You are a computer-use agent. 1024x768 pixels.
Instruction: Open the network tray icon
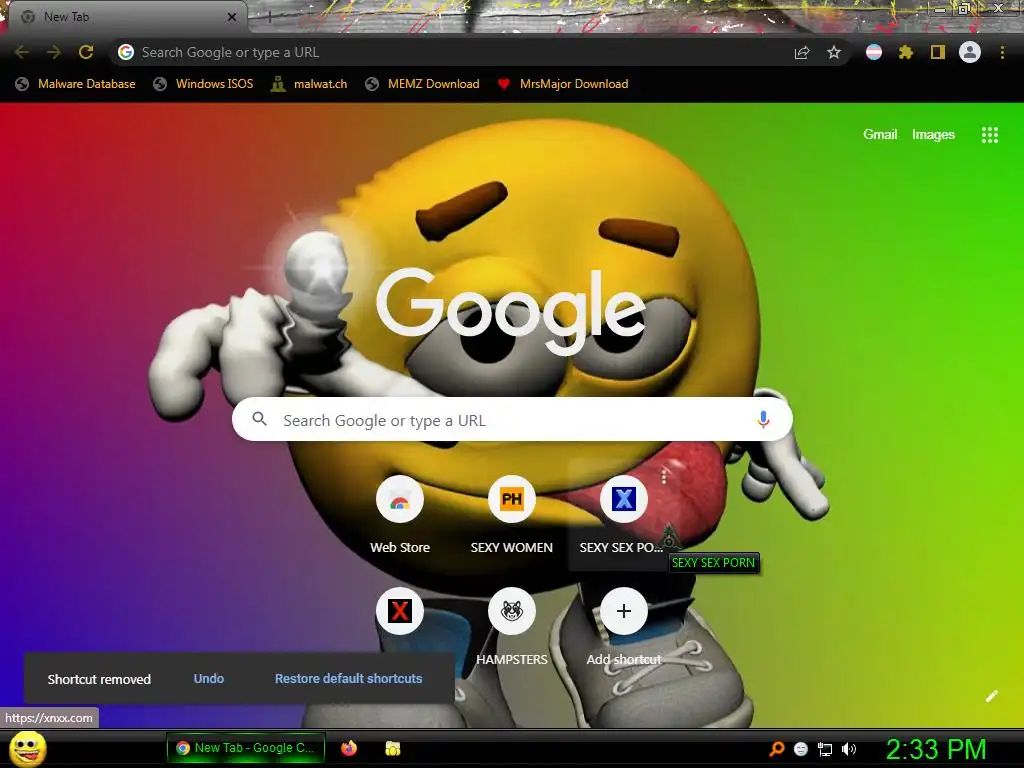click(x=825, y=749)
